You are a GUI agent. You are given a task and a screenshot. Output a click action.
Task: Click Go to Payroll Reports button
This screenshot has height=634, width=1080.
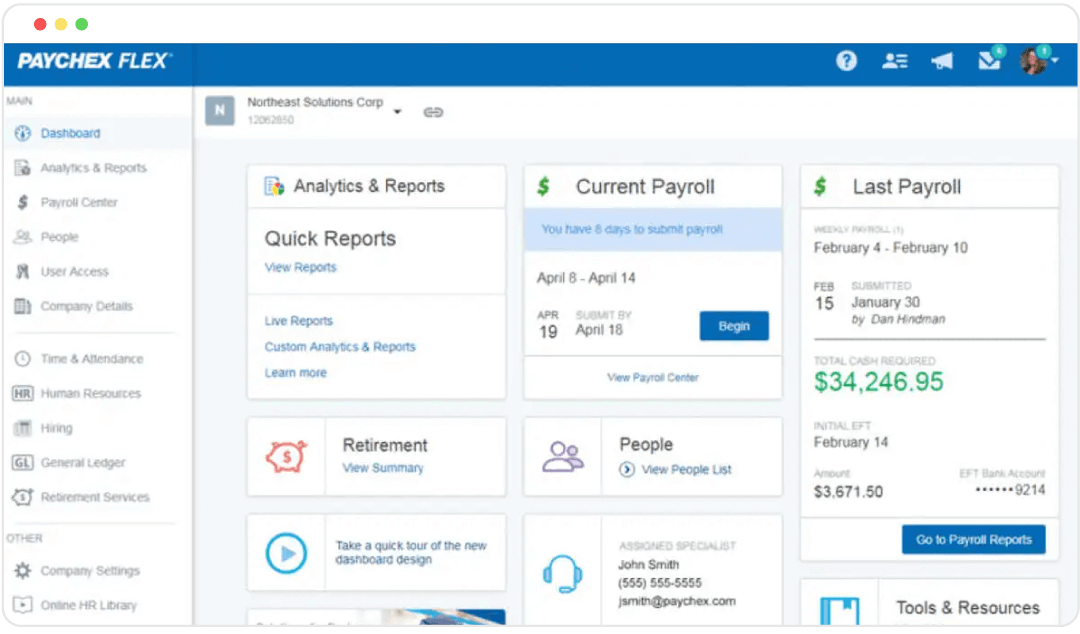coord(973,539)
